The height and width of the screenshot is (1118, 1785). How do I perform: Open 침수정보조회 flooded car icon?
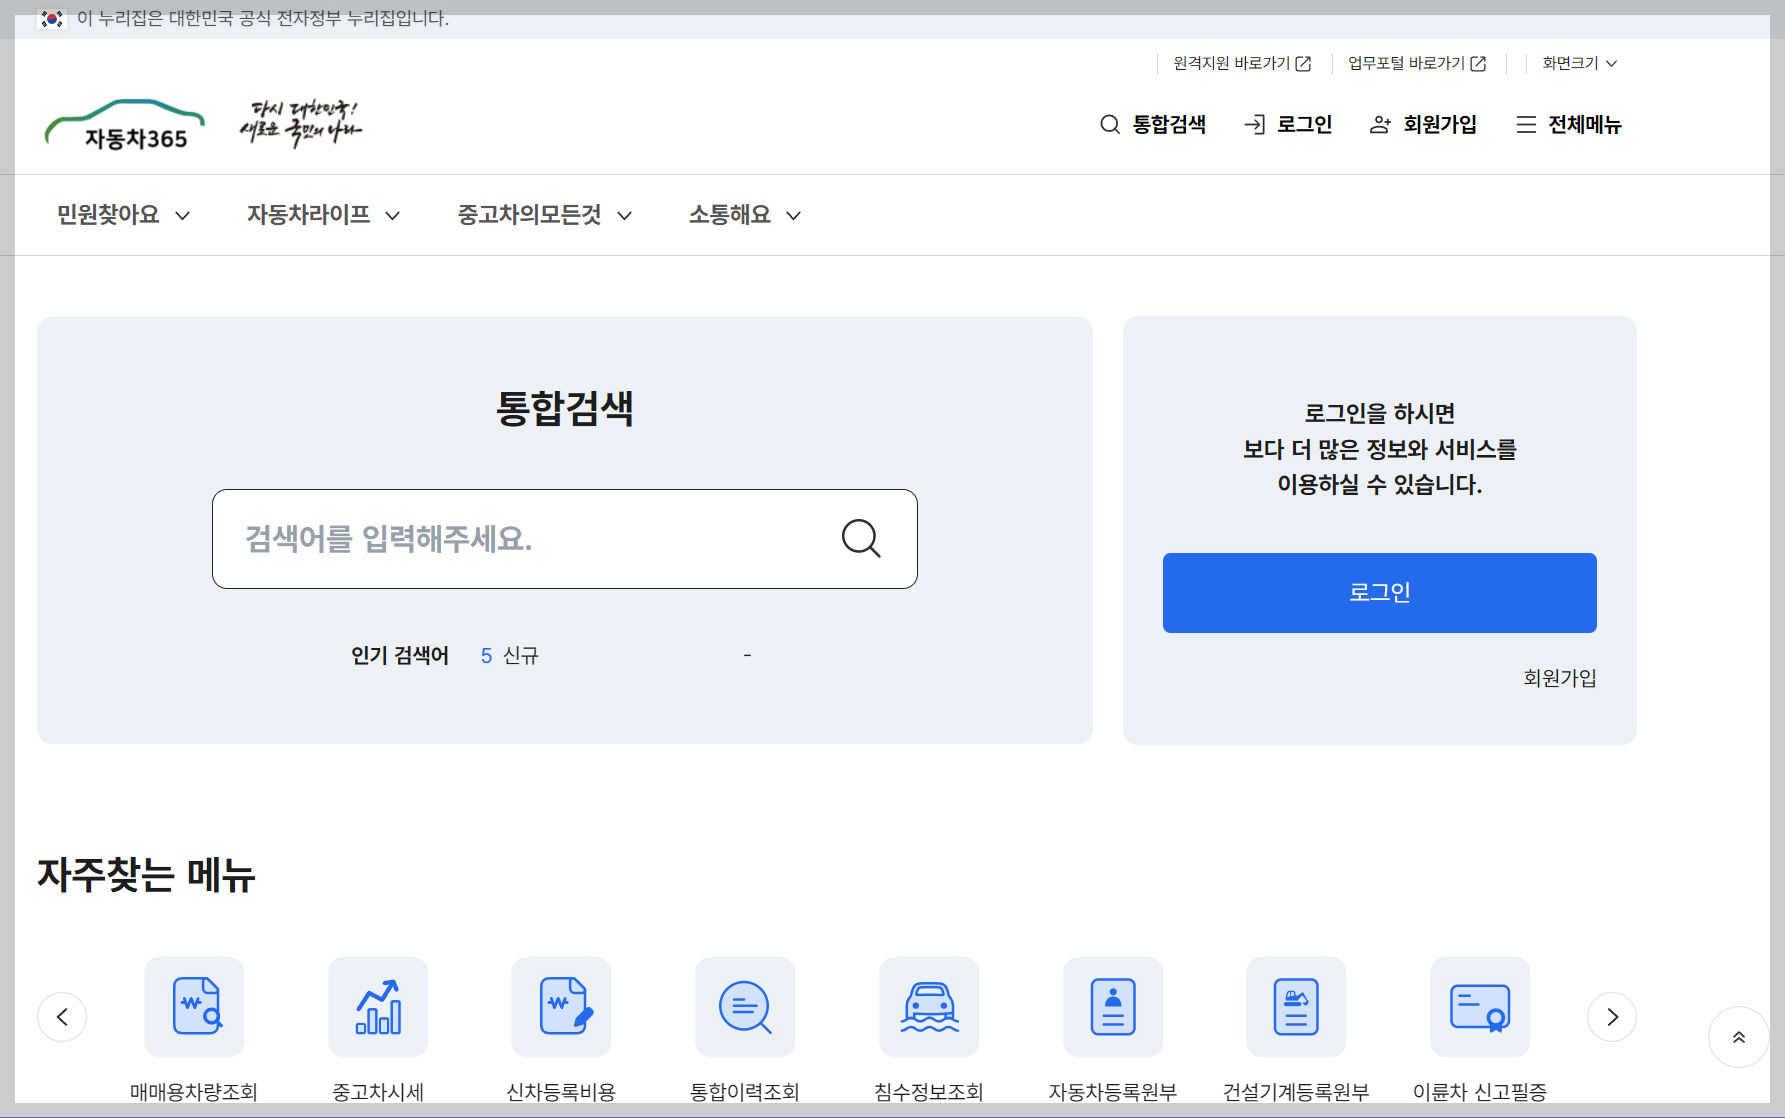pyautogui.click(x=929, y=1007)
